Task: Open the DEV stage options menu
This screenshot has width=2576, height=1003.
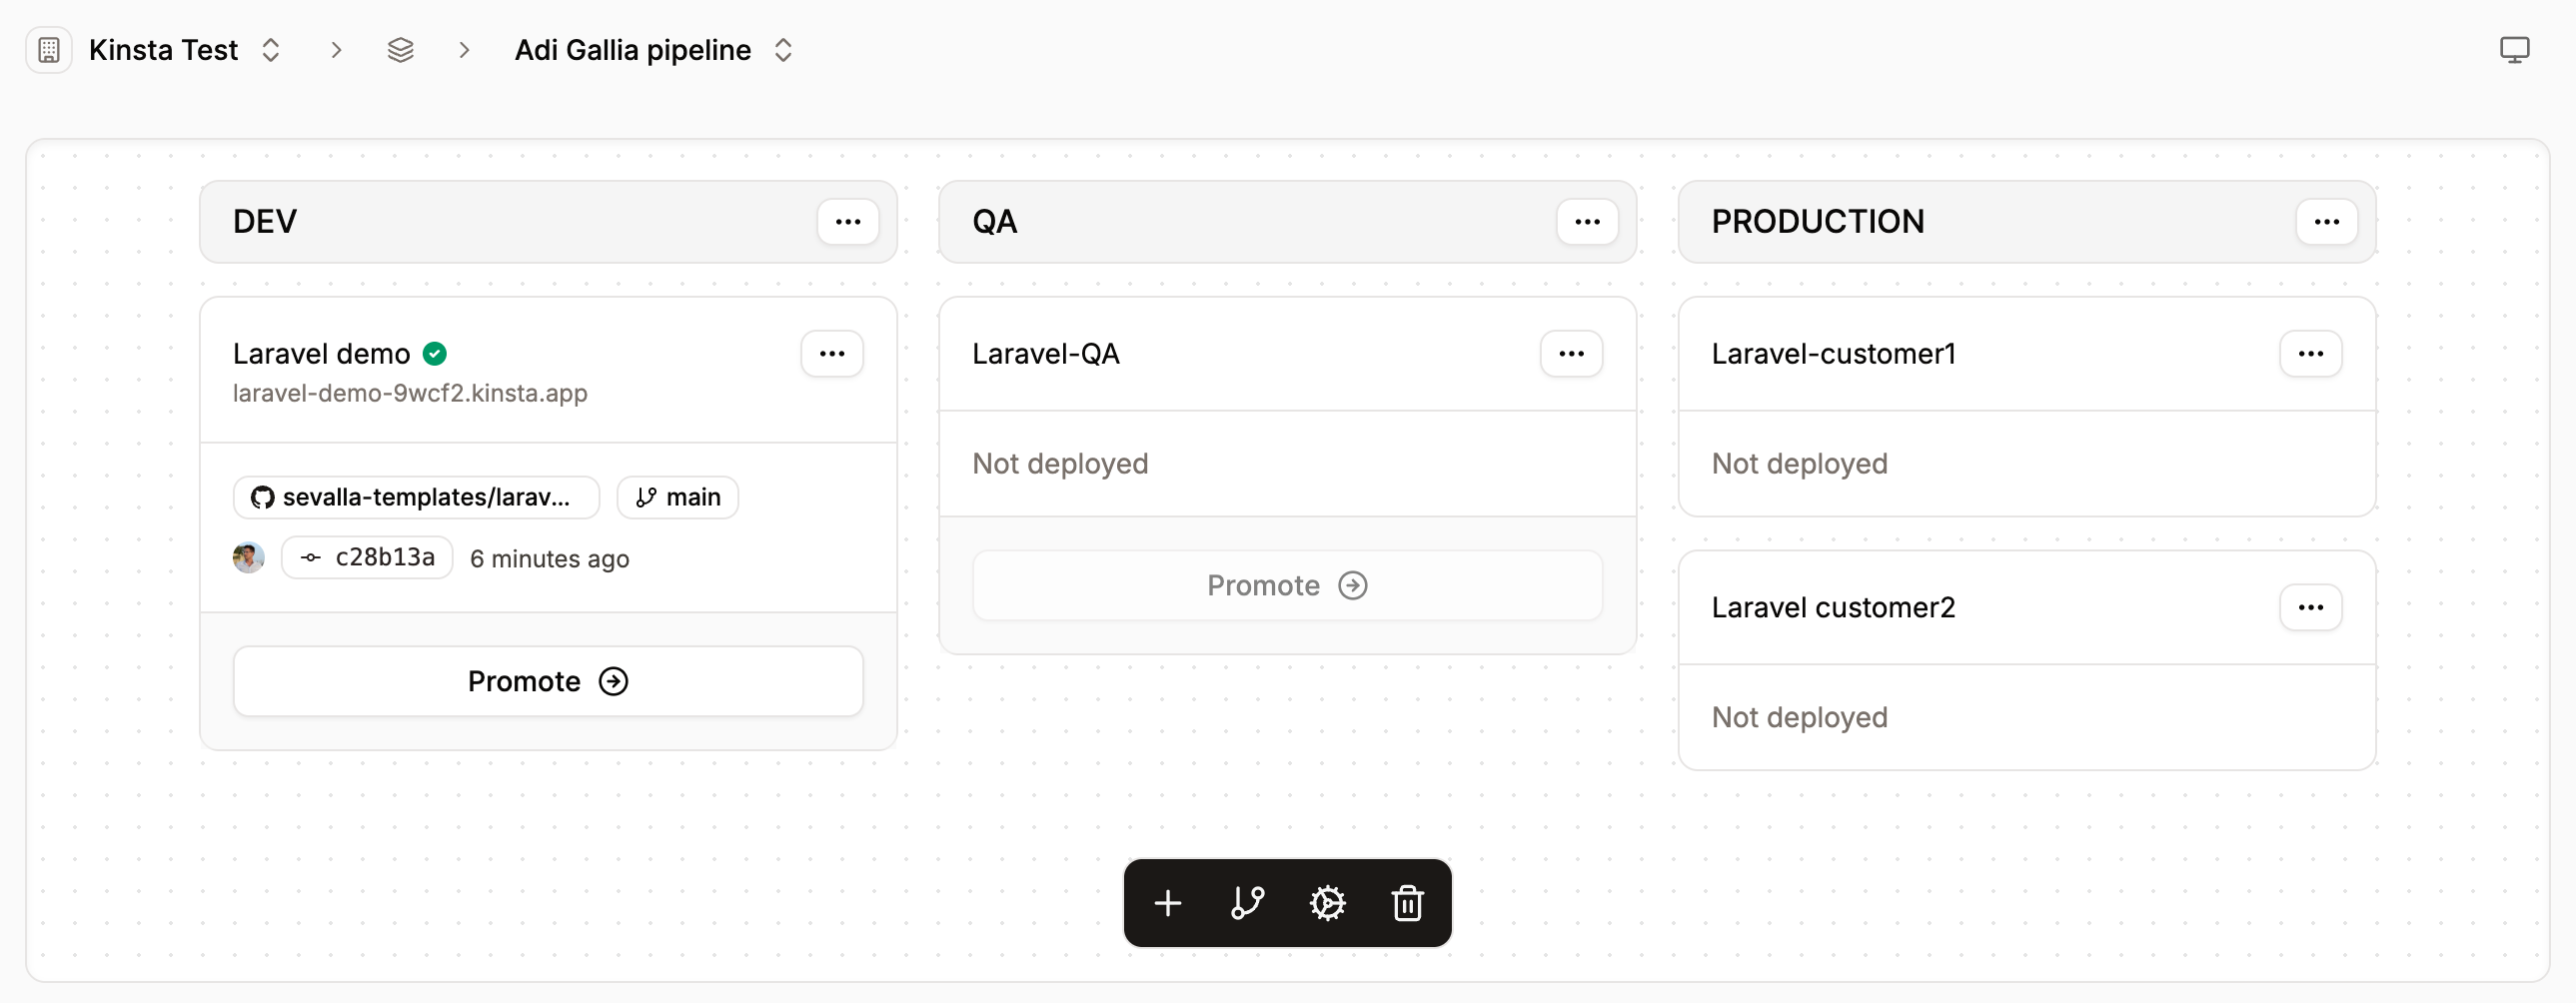Action: pyautogui.click(x=848, y=221)
